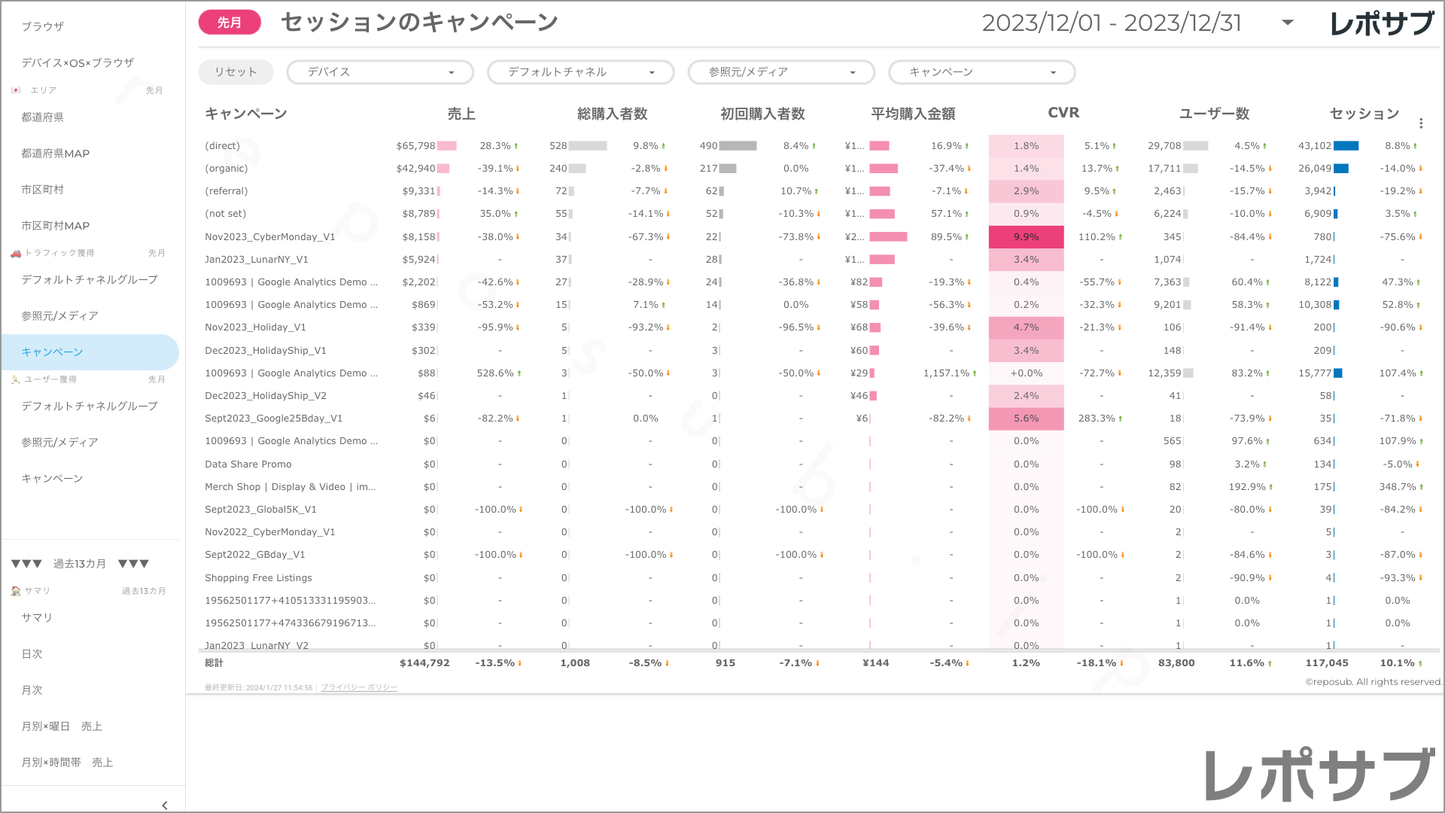Open the date range picker arrow

coord(1288,23)
